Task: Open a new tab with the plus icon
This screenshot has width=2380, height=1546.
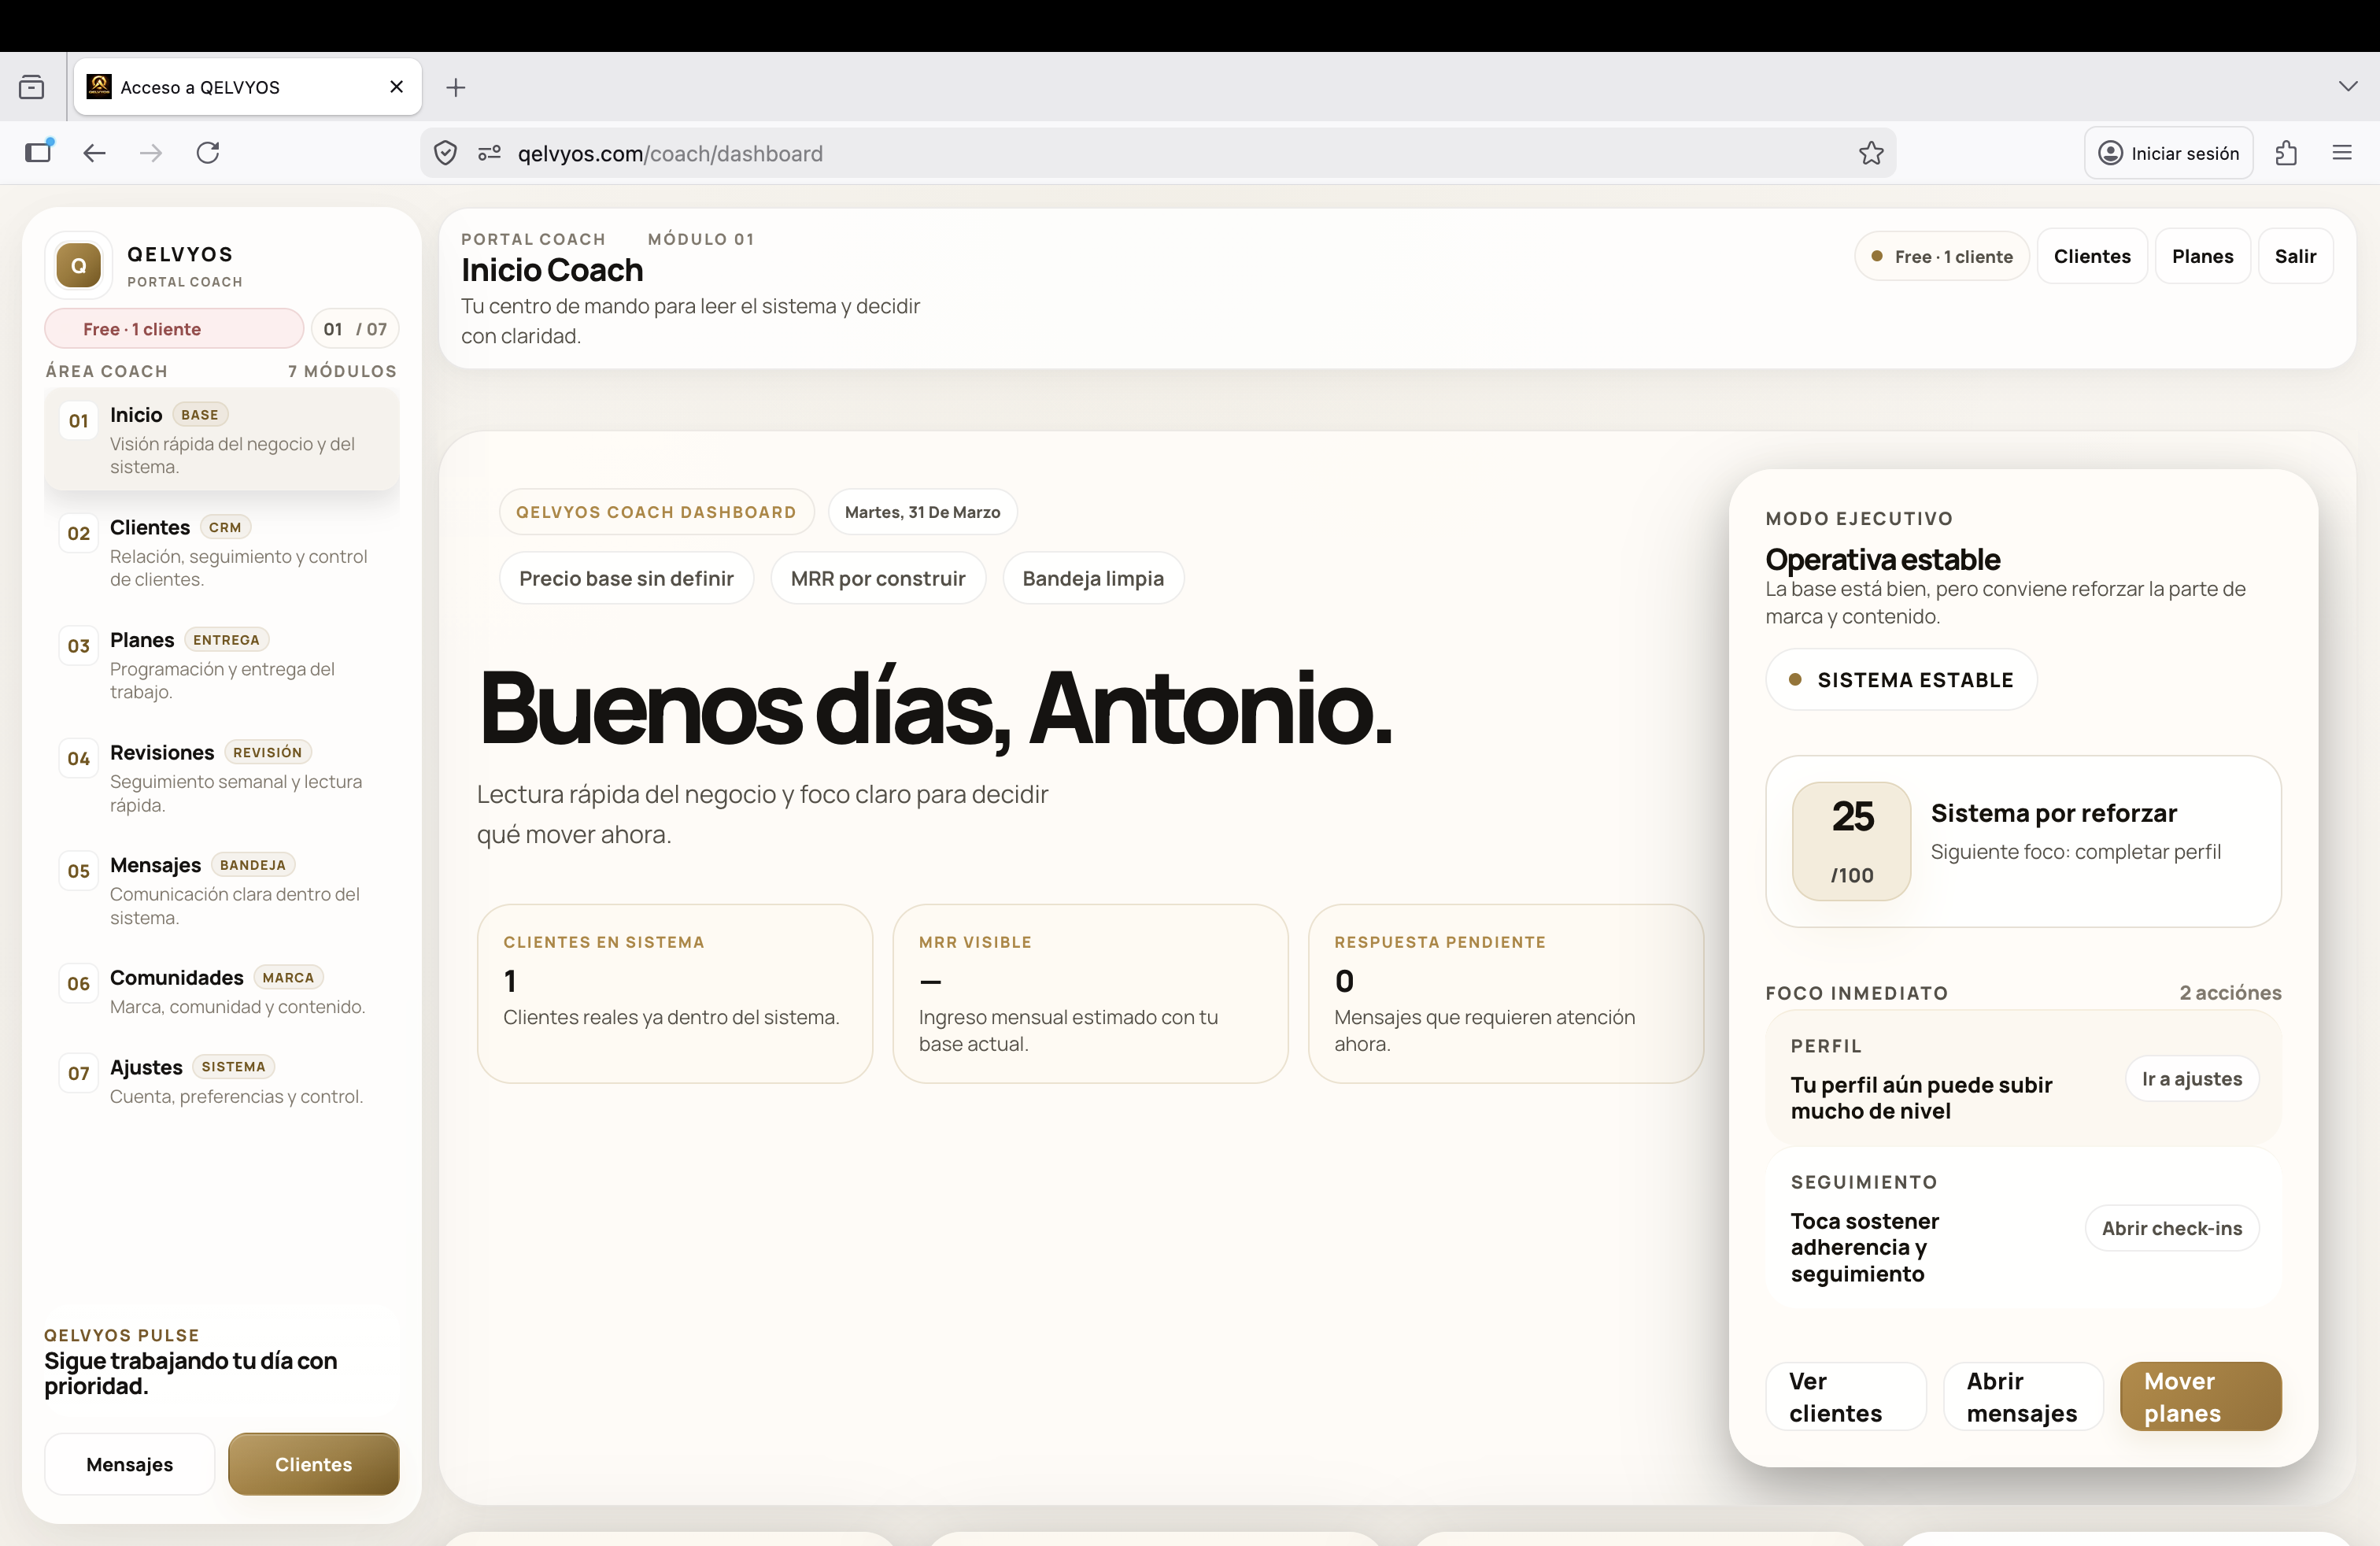Action: [x=456, y=88]
